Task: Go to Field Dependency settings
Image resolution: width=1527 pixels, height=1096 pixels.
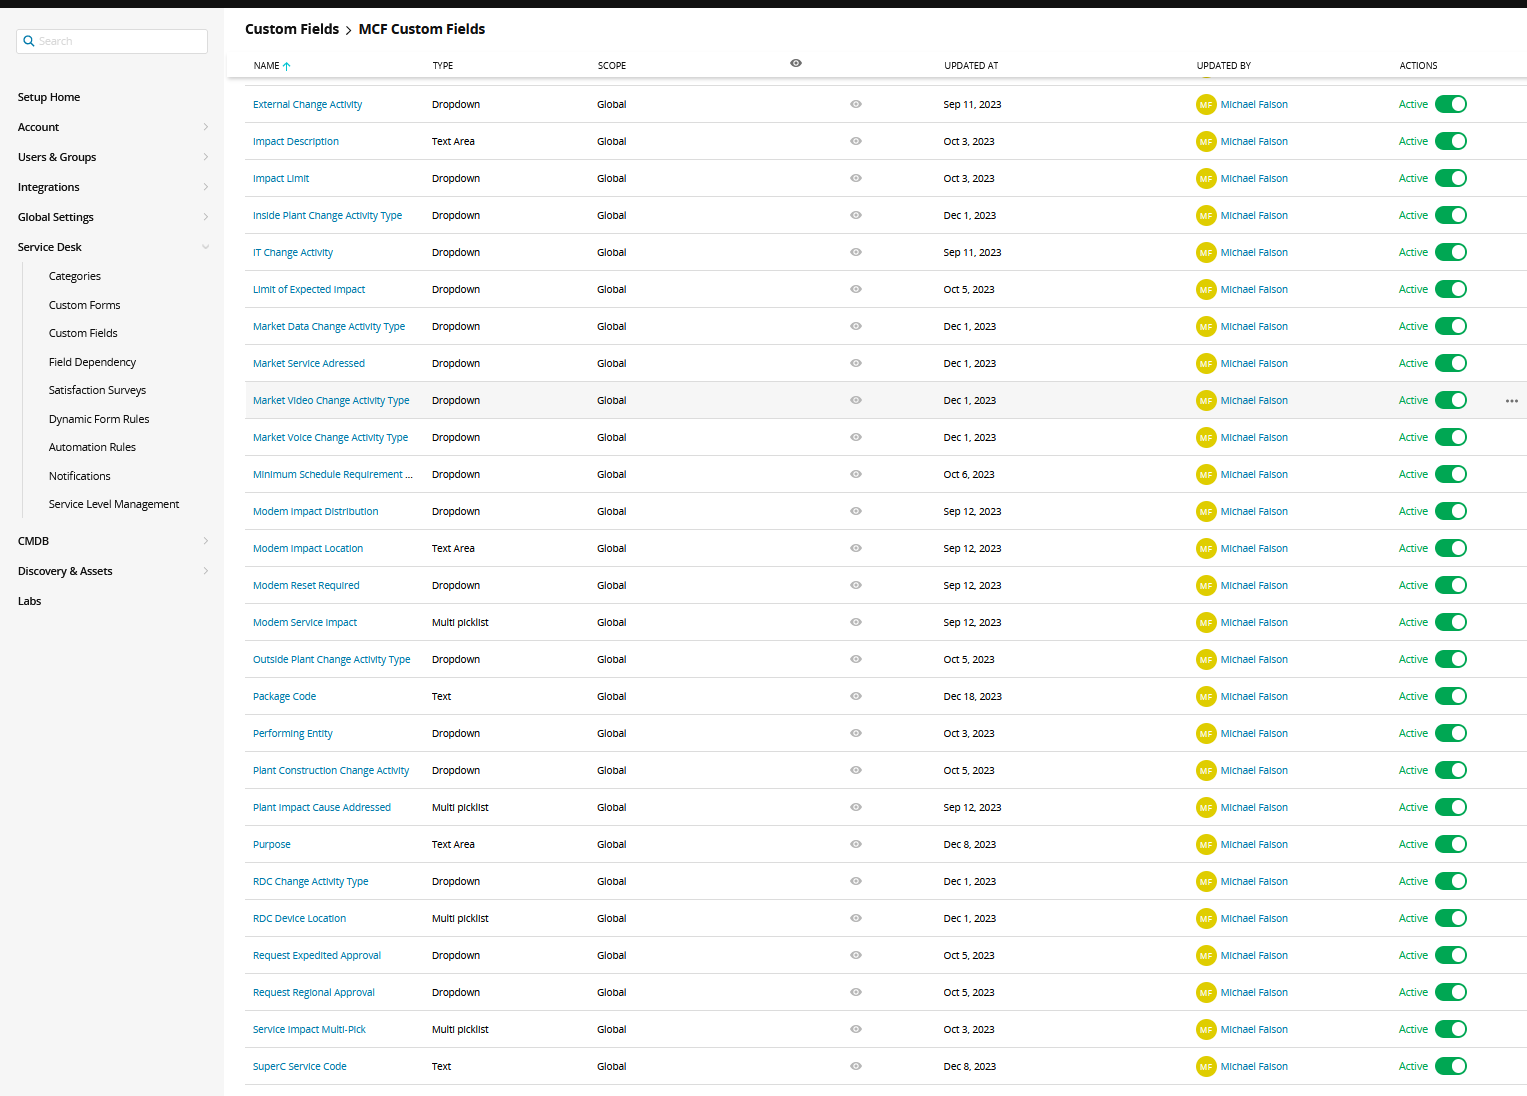Action: point(93,362)
